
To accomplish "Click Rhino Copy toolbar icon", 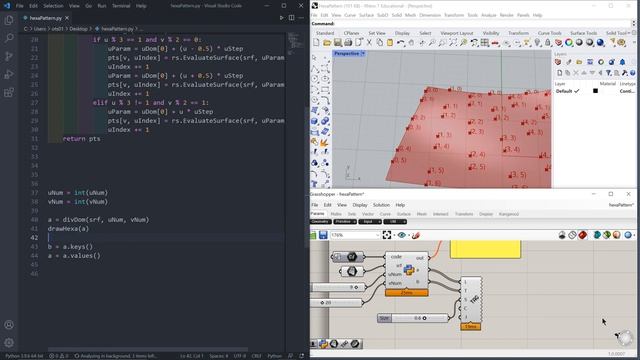I will point(380,42).
